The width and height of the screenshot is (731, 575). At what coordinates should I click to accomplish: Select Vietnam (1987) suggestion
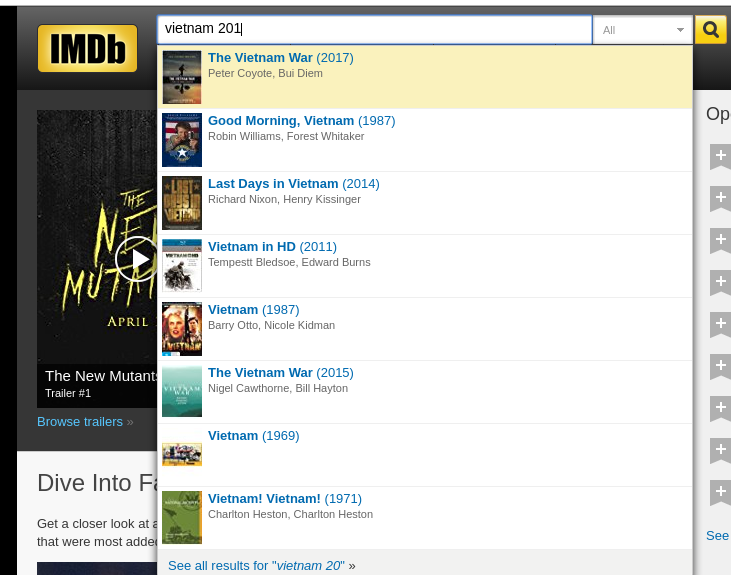pyautogui.click(x=425, y=329)
